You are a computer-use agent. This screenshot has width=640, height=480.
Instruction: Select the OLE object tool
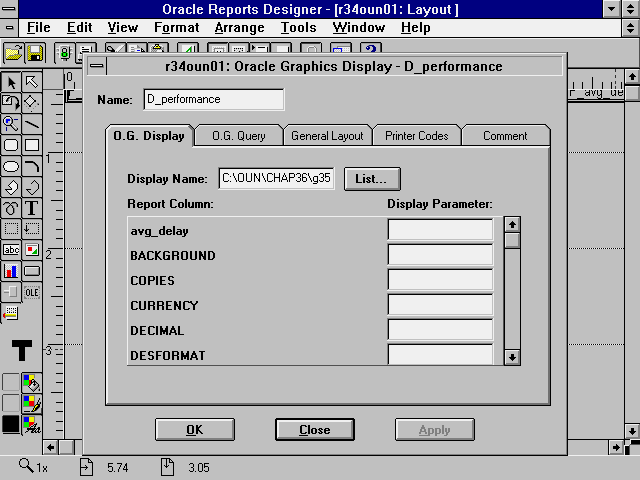tap(32, 292)
